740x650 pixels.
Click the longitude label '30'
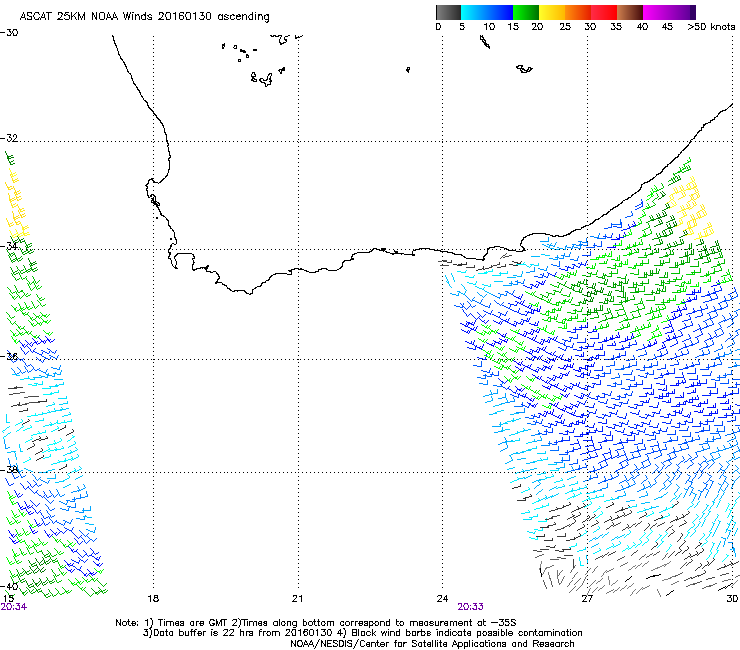pos(732,599)
